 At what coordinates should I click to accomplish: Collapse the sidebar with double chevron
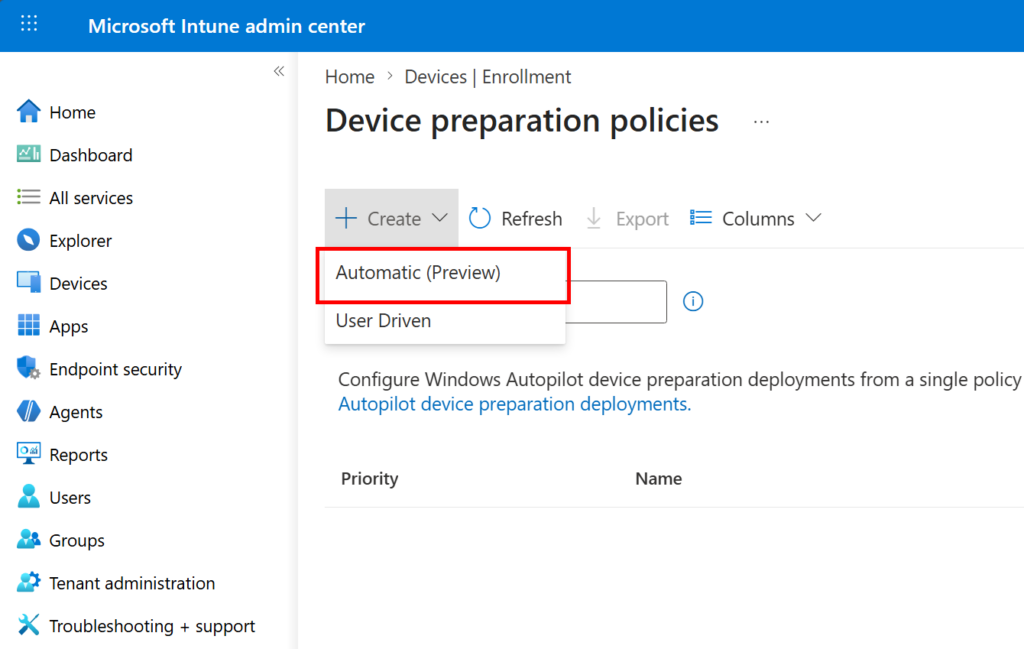pyautogui.click(x=279, y=71)
